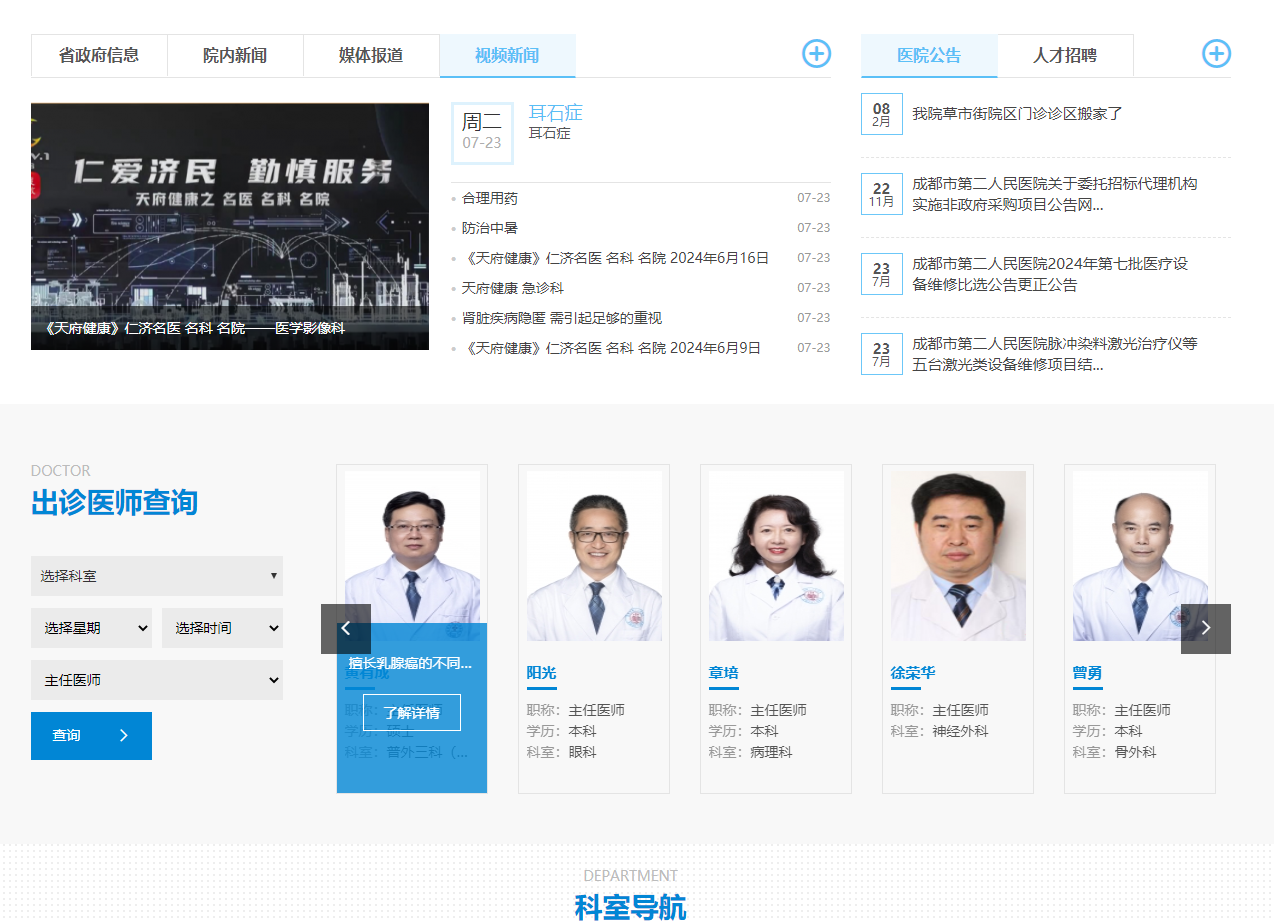
Task: Open the 我院草市街院区门诊诊区搬家了 notice
Action: pyautogui.click(x=1018, y=114)
